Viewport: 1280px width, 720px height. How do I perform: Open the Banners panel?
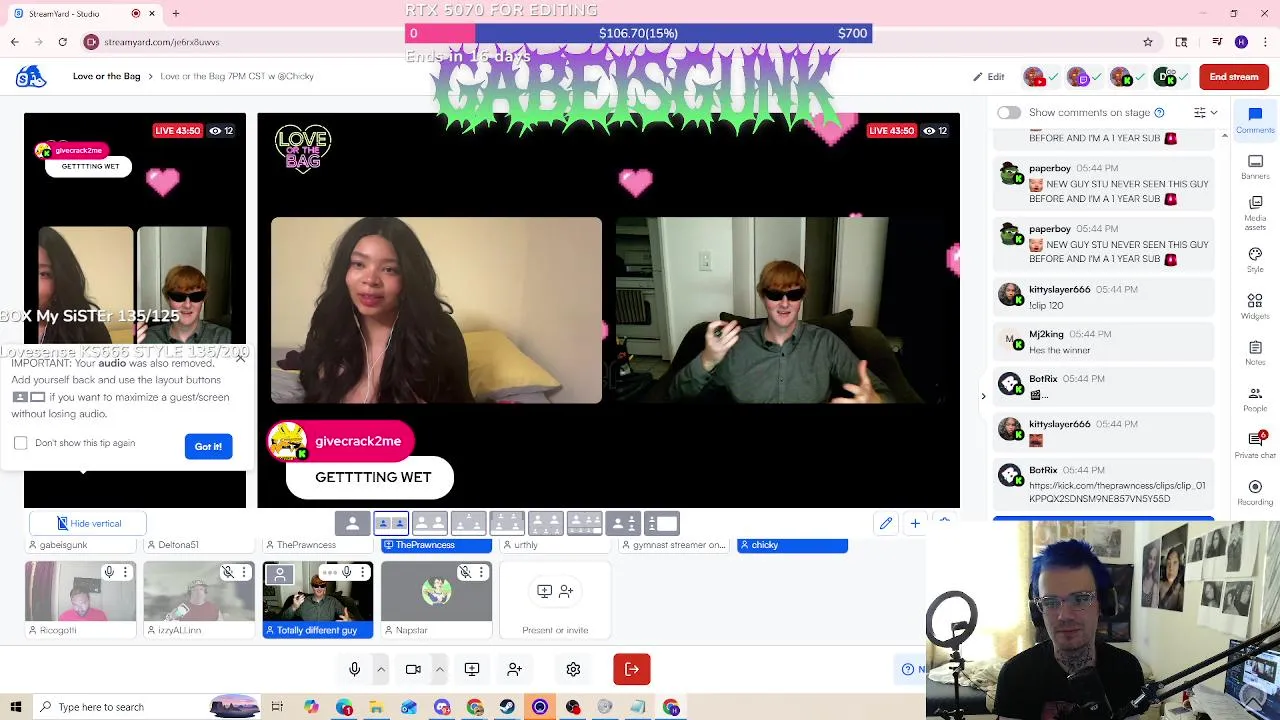coord(1255,167)
